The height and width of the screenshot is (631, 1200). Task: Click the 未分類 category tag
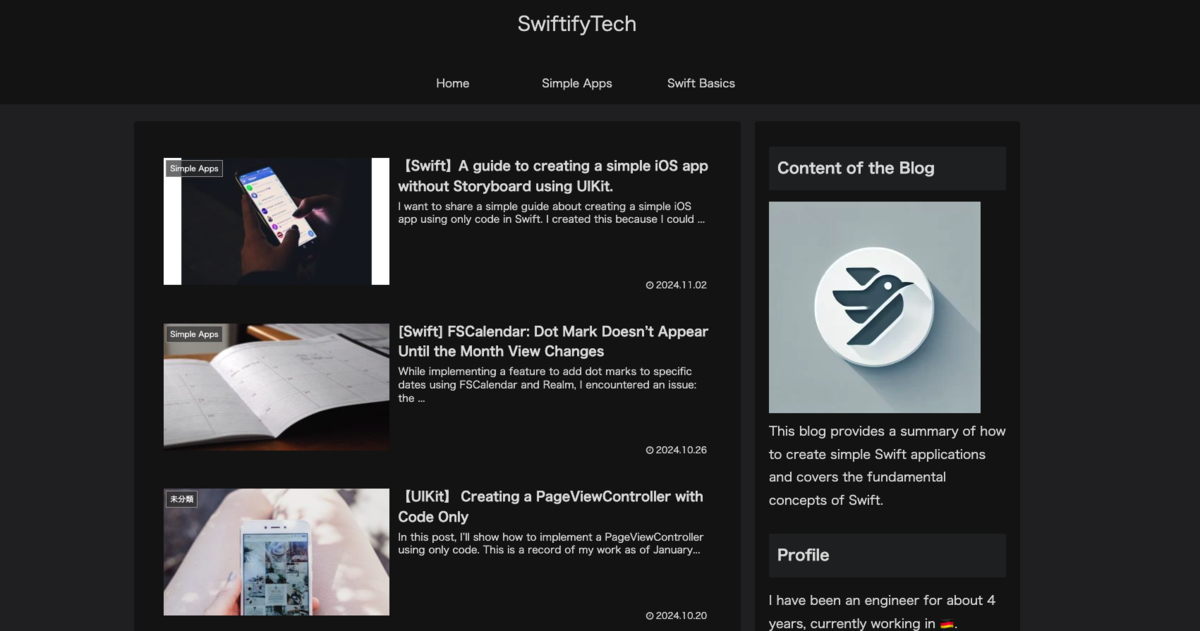coord(181,498)
